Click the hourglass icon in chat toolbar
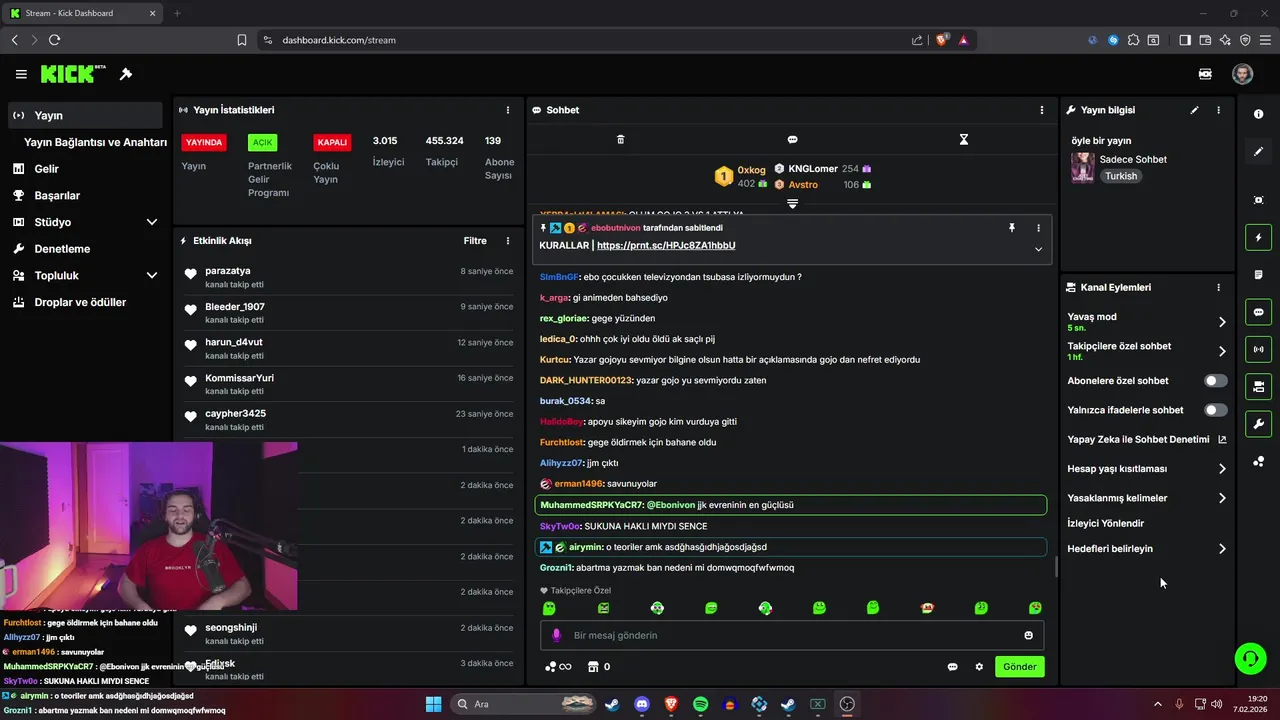The width and height of the screenshot is (1280, 720). coord(964,139)
